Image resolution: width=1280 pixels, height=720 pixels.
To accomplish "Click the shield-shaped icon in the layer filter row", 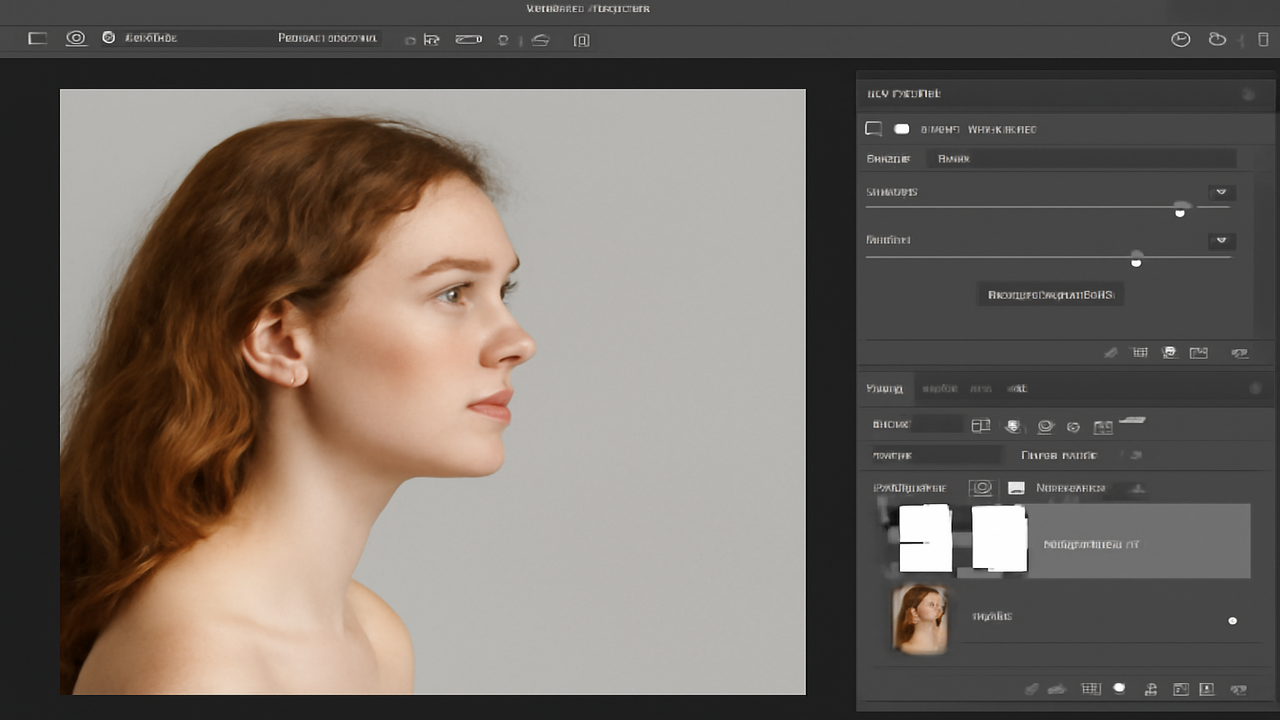I will pos(1013,426).
